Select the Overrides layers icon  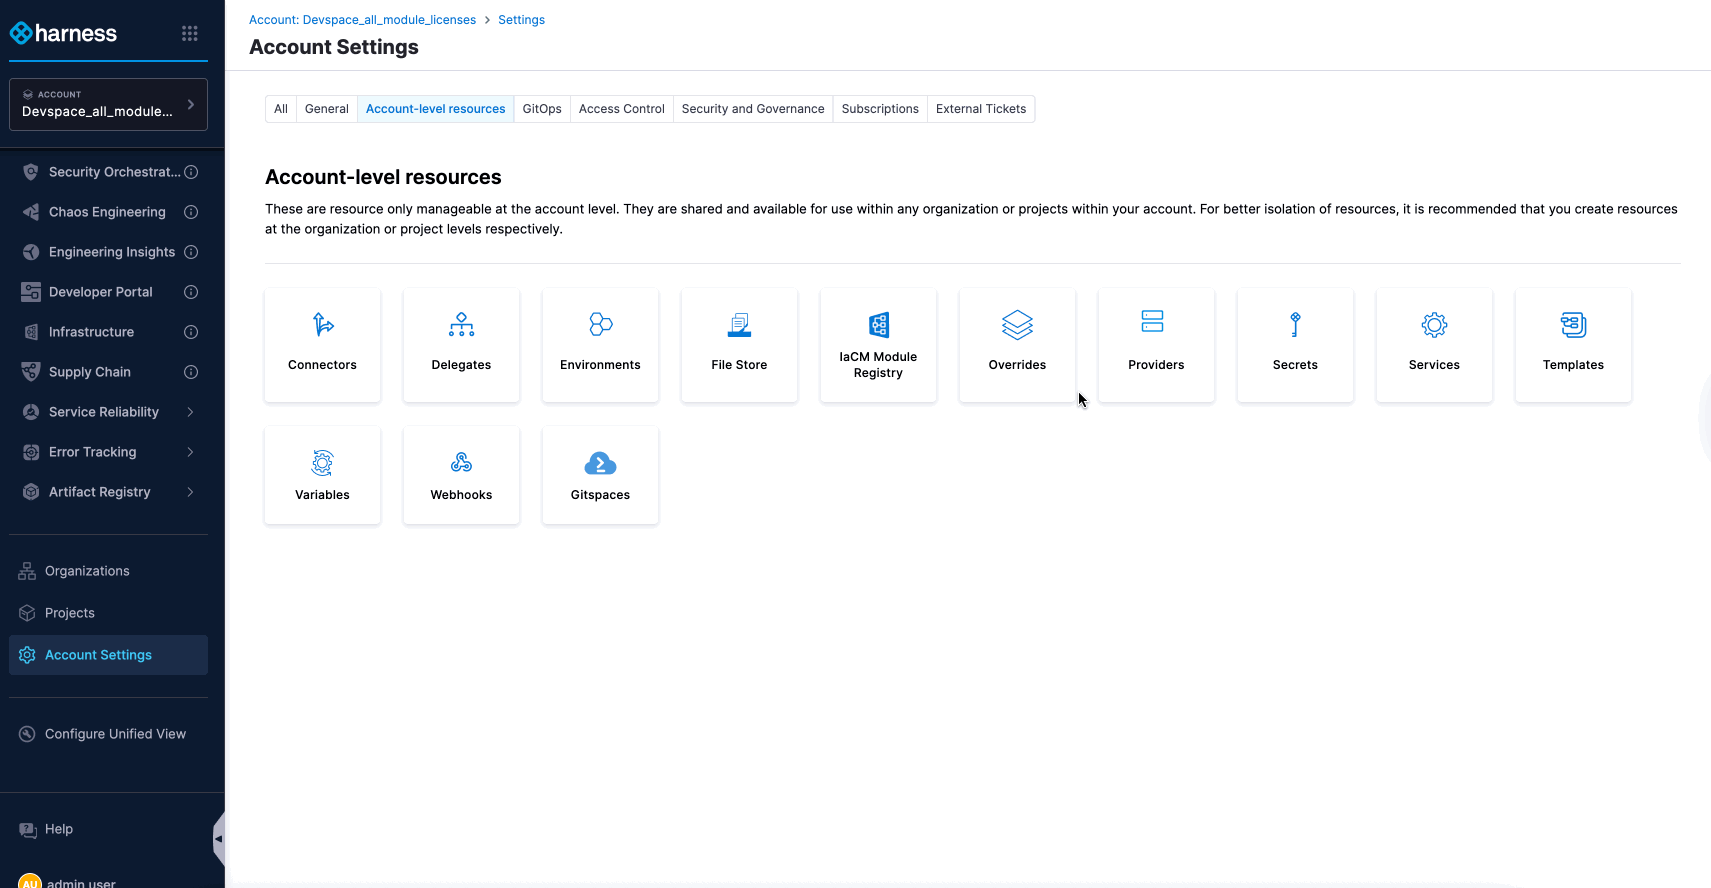click(1017, 325)
